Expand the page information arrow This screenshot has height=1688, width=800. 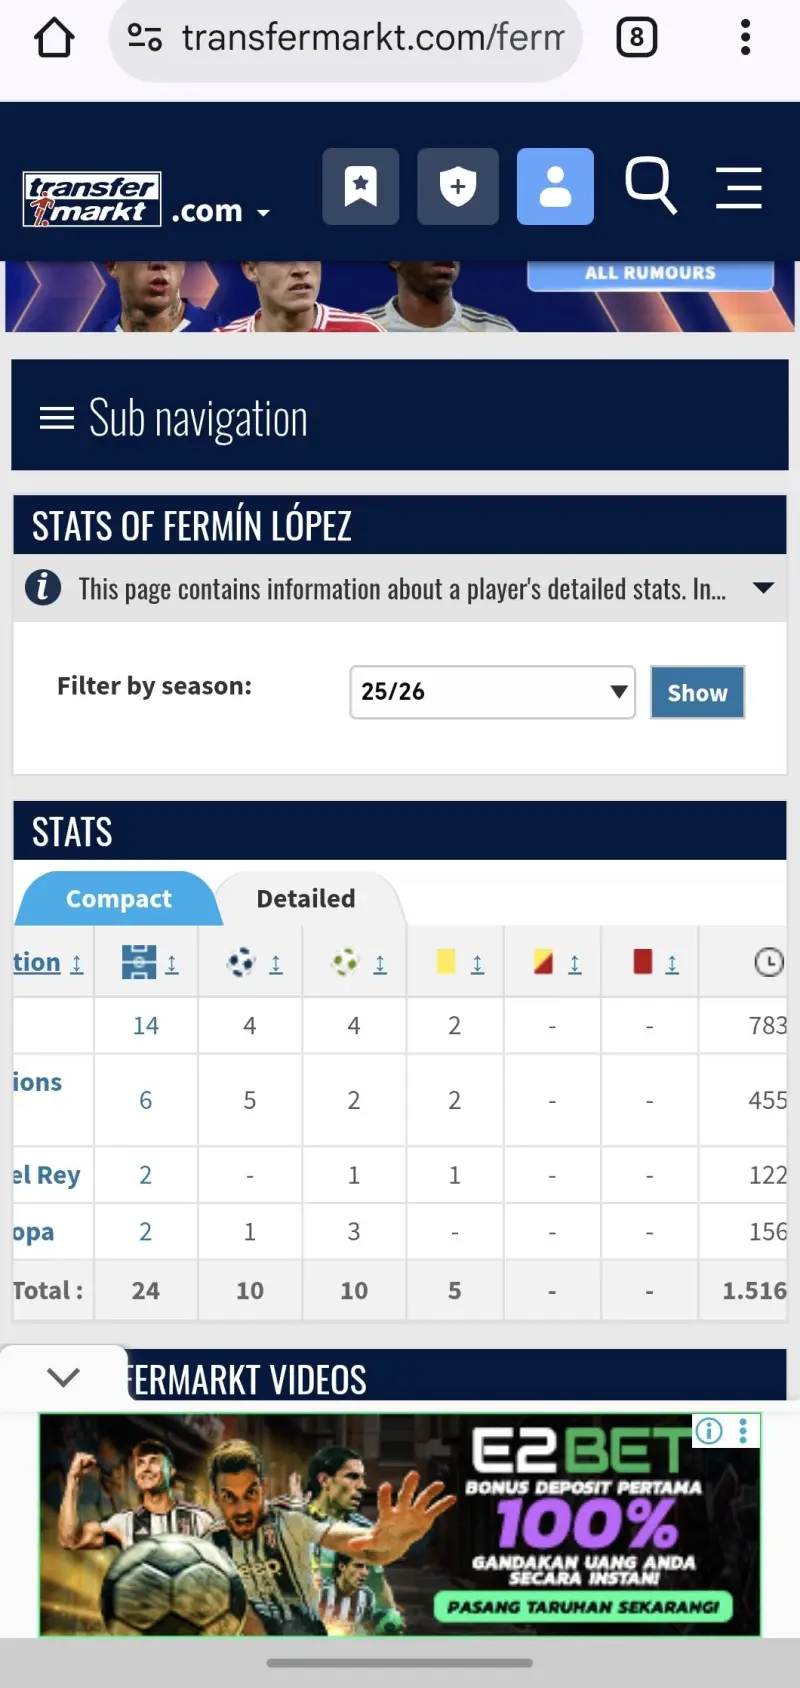point(763,588)
